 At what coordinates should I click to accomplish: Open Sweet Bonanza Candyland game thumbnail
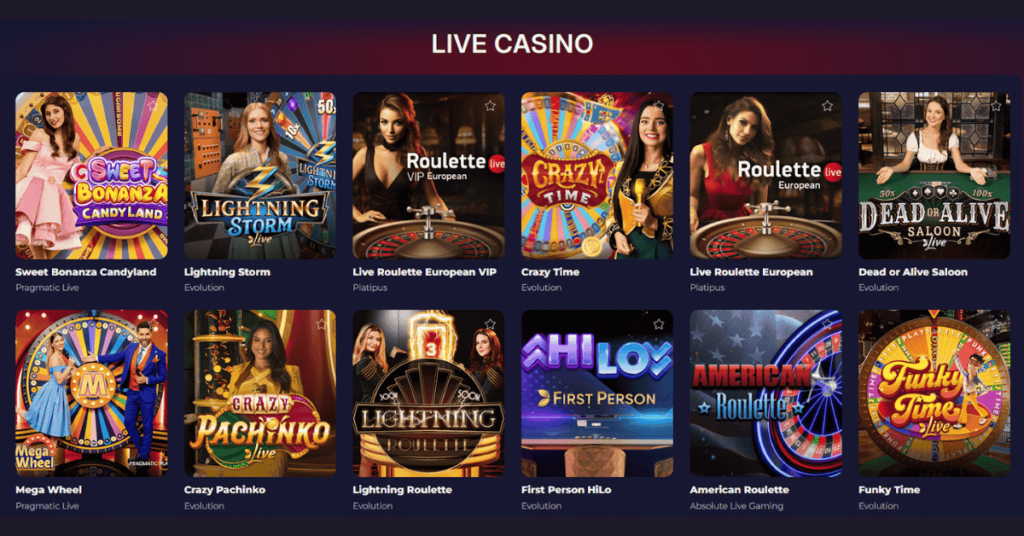click(x=91, y=176)
